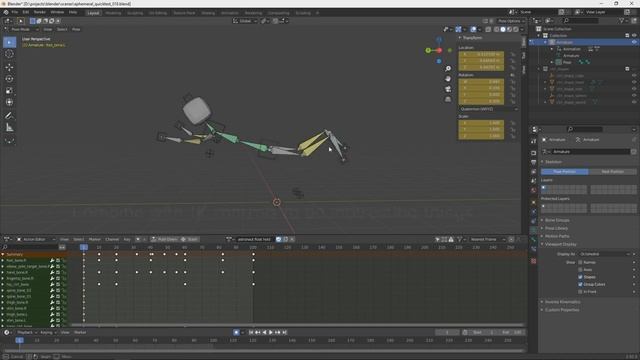Select Rest Position for the skeleton
The width and height of the screenshot is (640, 360).
(x=612, y=172)
